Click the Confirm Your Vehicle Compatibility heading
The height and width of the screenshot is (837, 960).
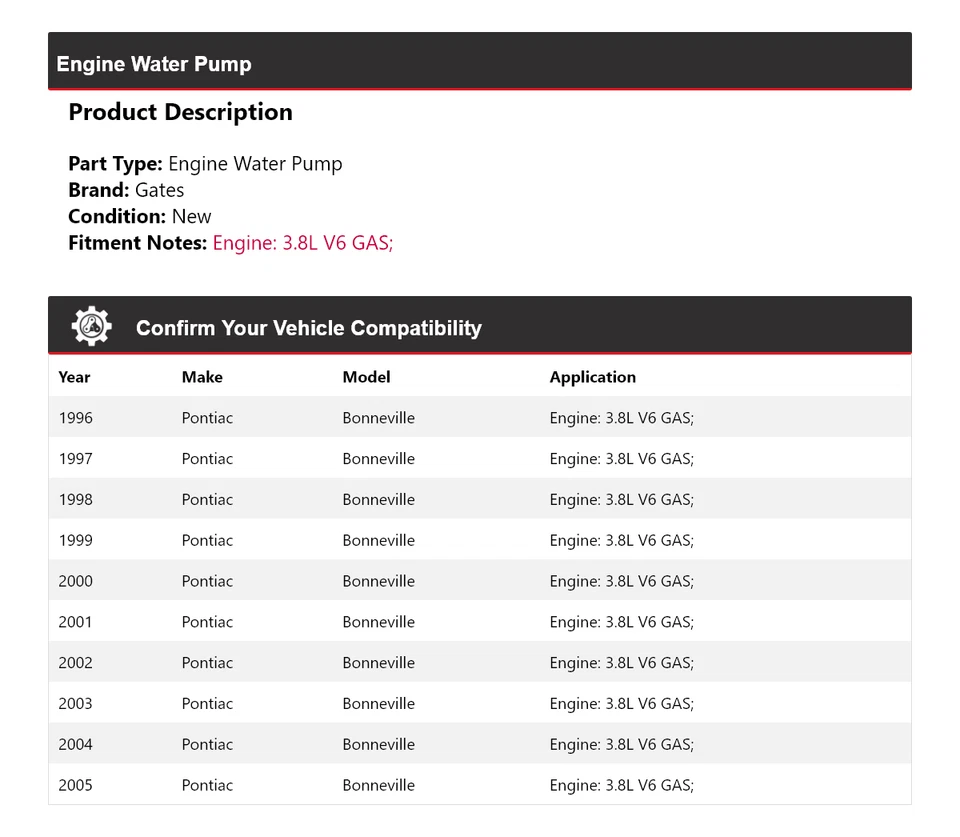tap(308, 328)
